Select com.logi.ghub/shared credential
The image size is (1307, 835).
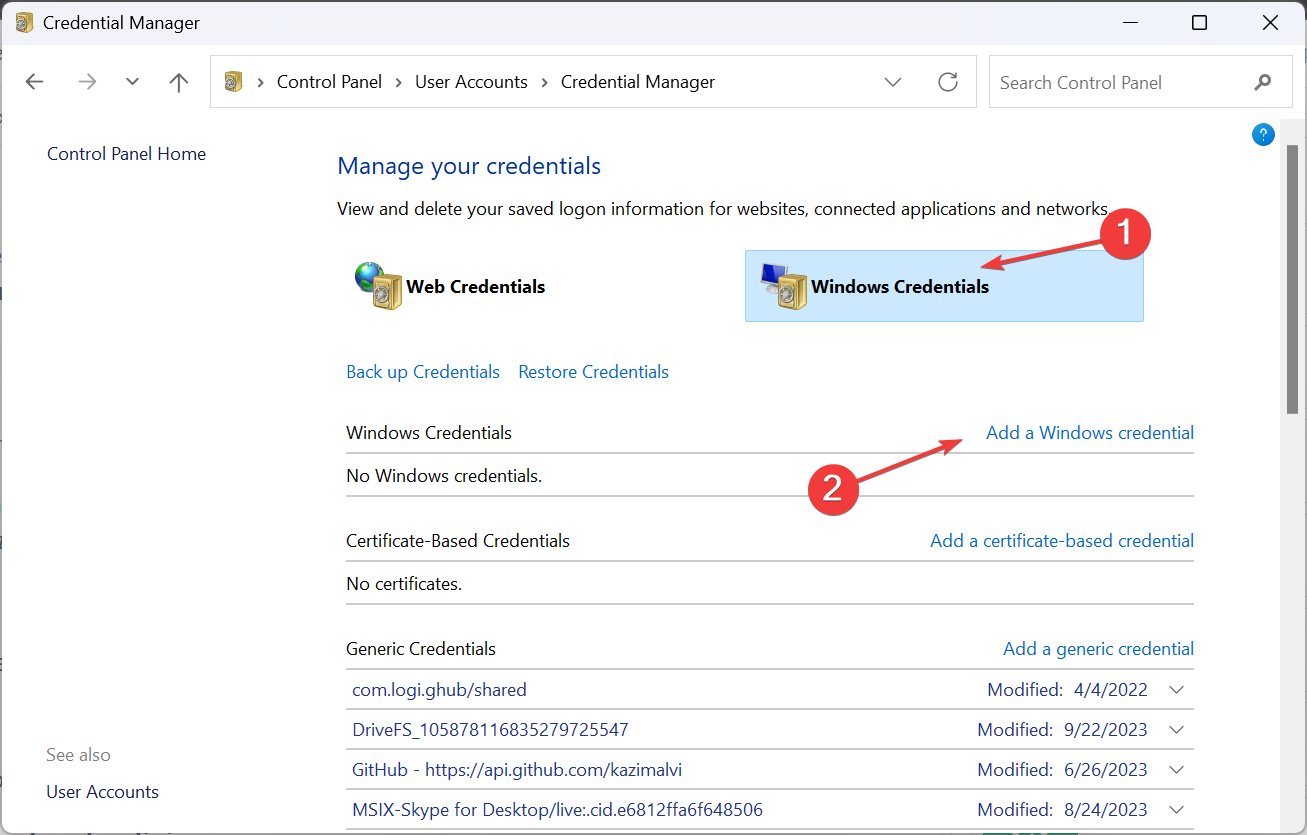[x=439, y=690]
